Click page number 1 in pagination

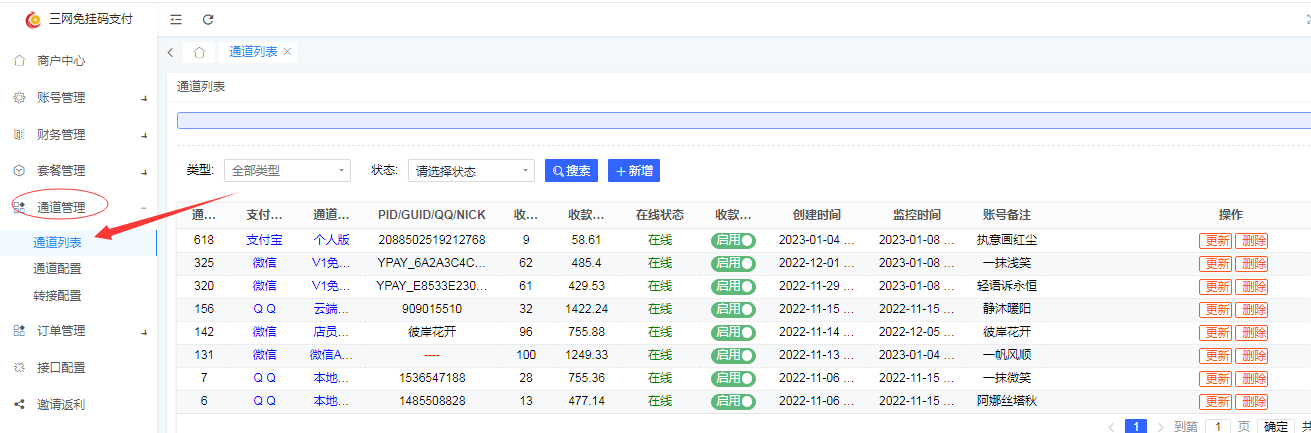pyautogui.click(x=1136, y=427)
